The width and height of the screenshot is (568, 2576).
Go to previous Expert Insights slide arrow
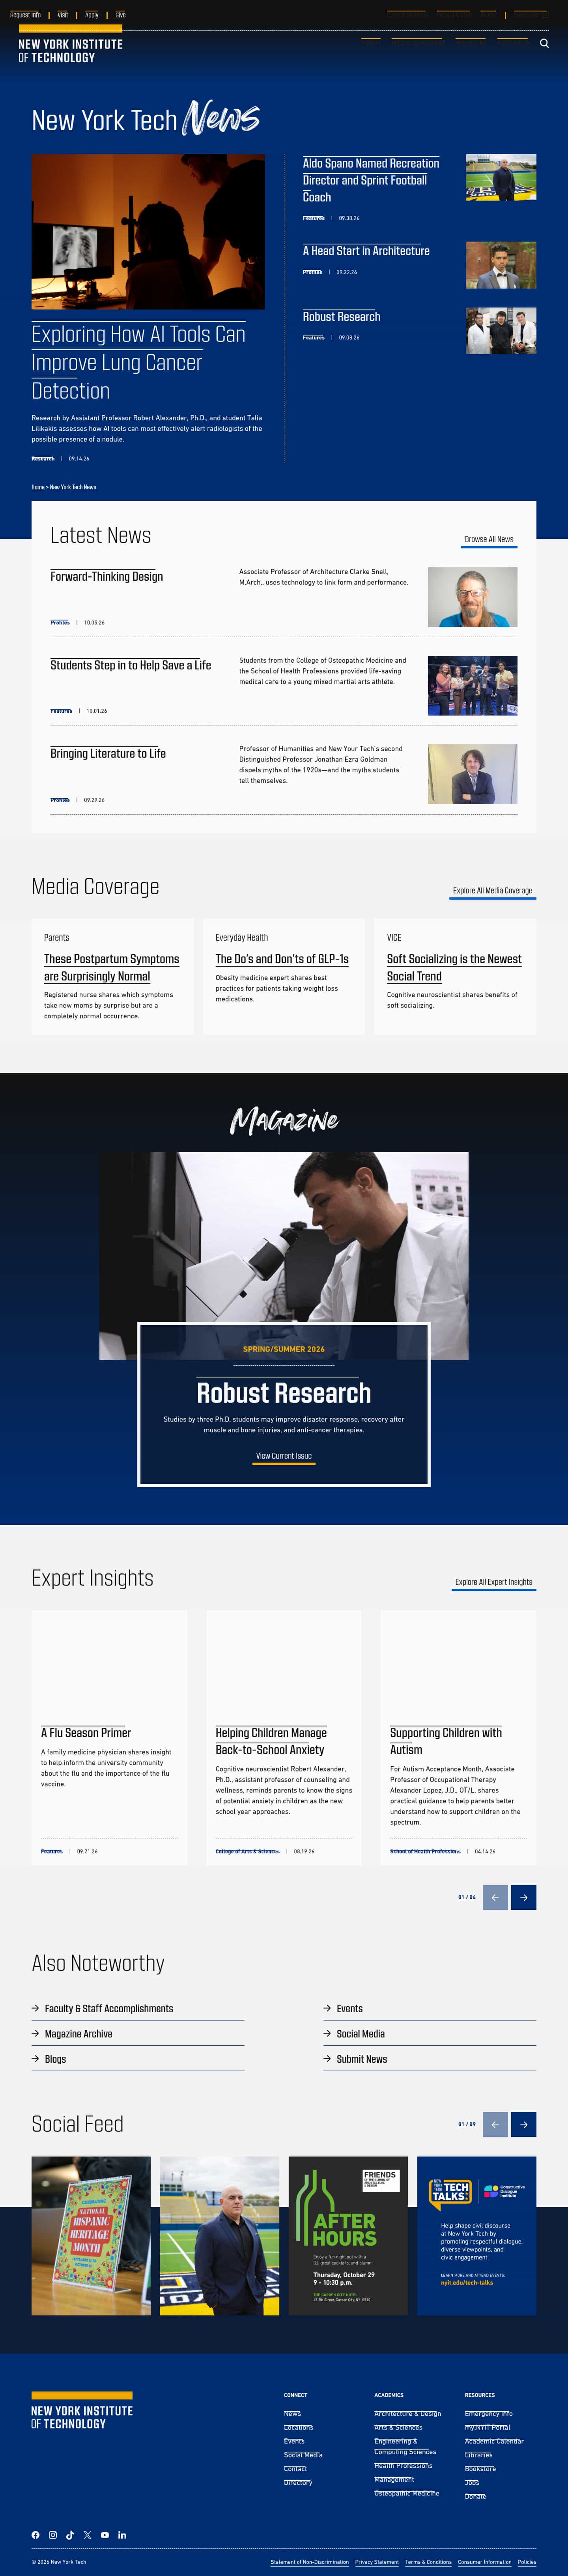495,1897
